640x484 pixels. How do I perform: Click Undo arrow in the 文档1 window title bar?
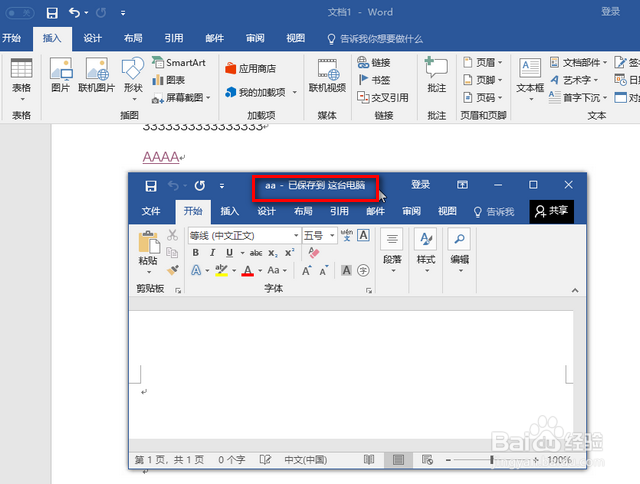coord(74,13)
